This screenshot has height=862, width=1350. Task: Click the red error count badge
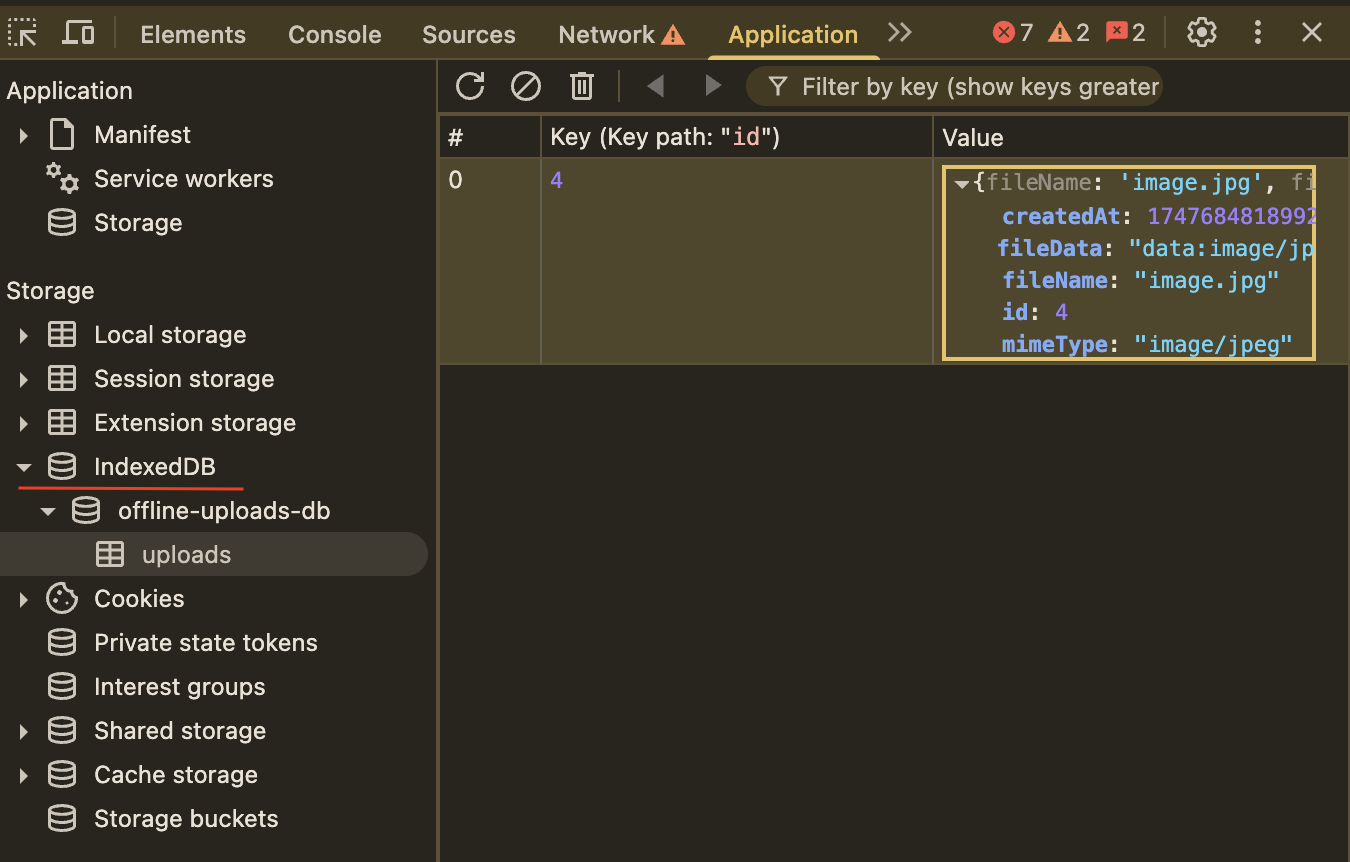click(x=1012, y=33)
